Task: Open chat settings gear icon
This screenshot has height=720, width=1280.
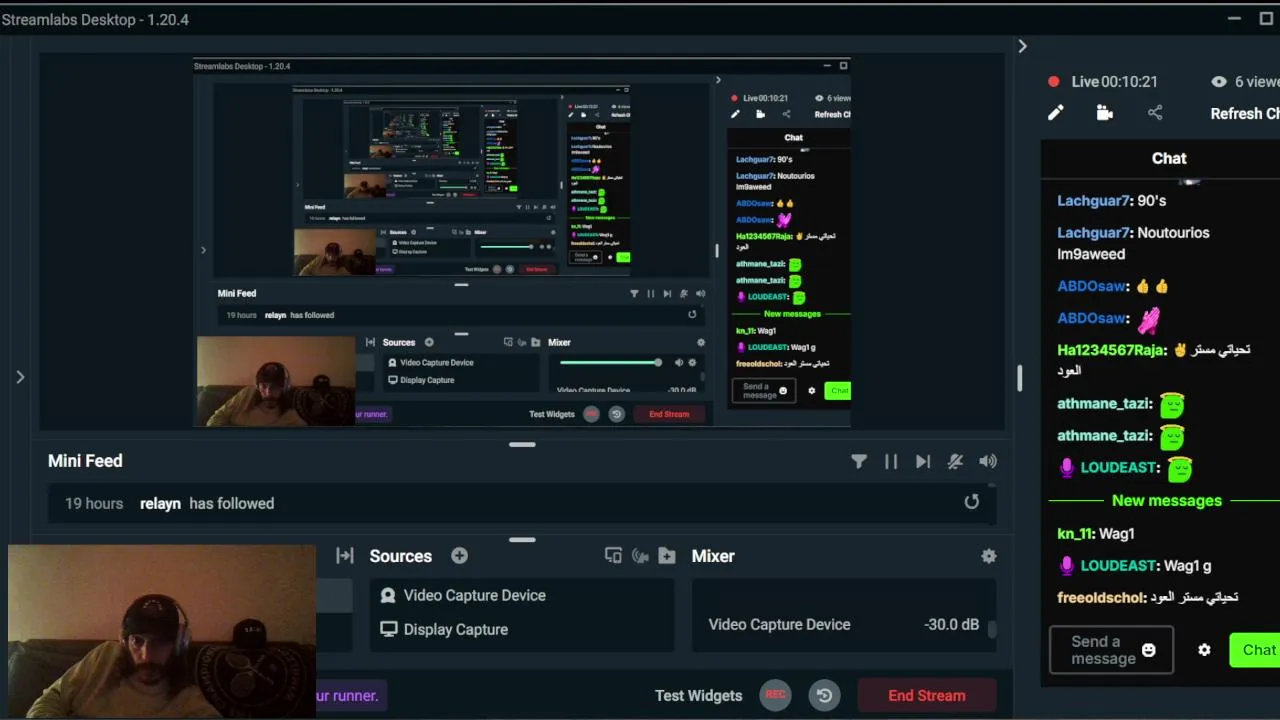Action: click(1204, 650)
